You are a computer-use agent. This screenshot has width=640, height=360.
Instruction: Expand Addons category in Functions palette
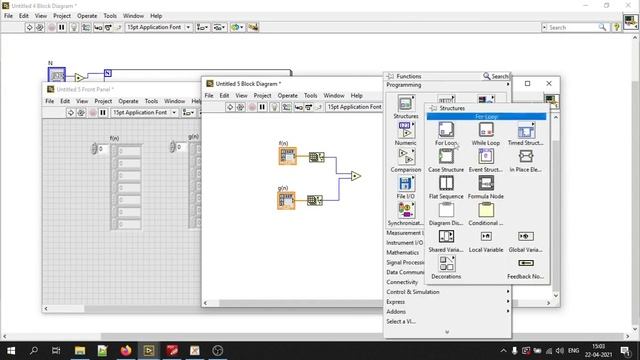tap(448, 311)
